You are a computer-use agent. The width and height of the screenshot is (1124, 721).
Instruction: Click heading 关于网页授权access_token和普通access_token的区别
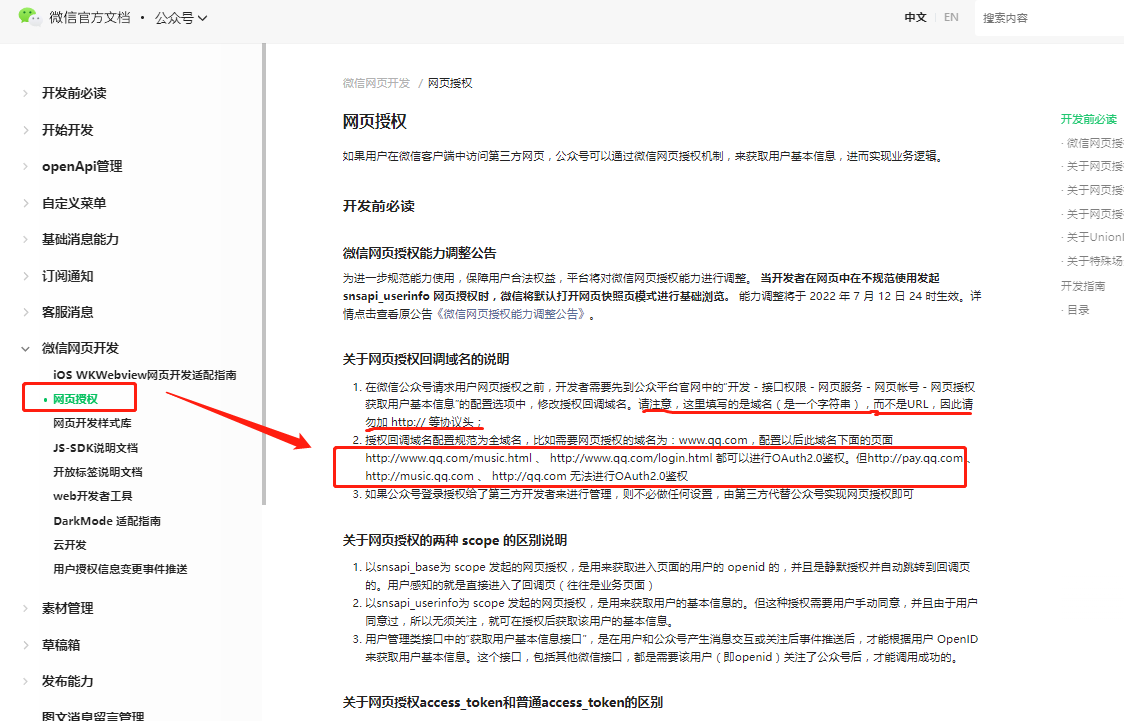tap(503, 702)
